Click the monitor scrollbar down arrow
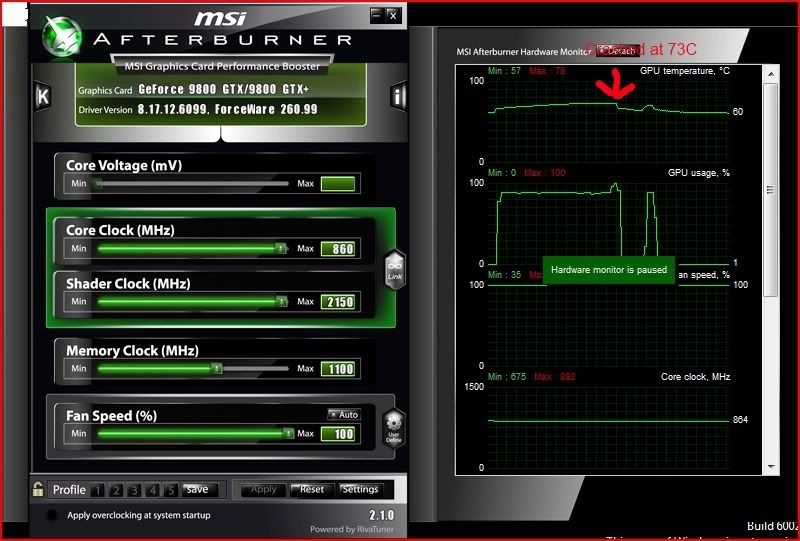800x541 pixels. coord(771,466)
